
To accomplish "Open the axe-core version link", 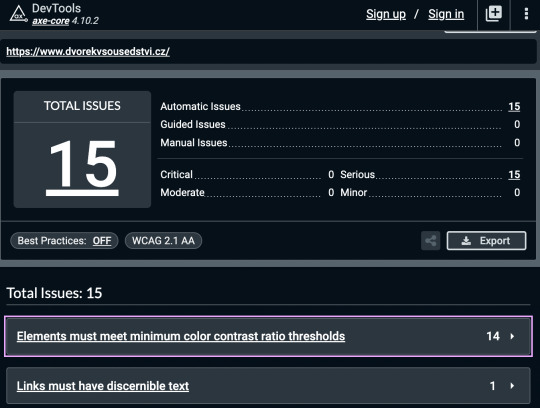I will [51, 21].
